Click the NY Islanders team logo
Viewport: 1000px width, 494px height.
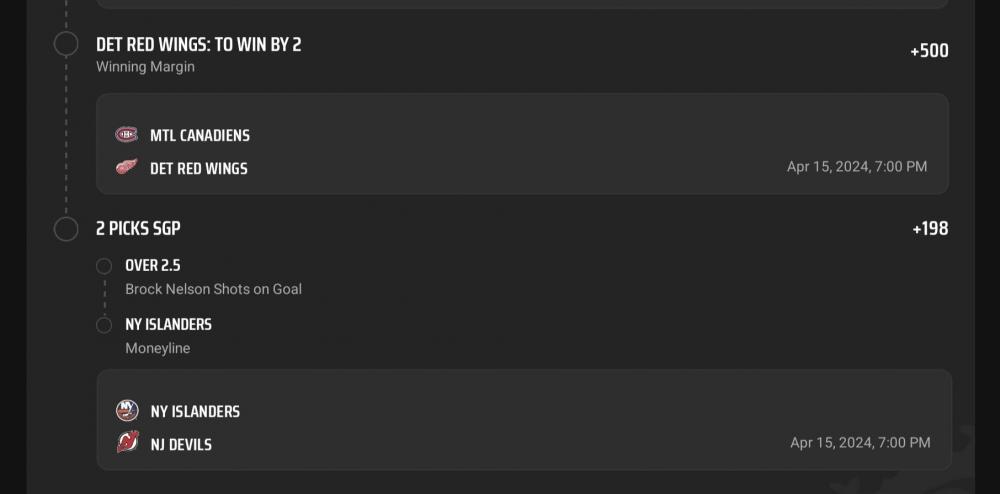pyautogui.click(x=127, y=411)
